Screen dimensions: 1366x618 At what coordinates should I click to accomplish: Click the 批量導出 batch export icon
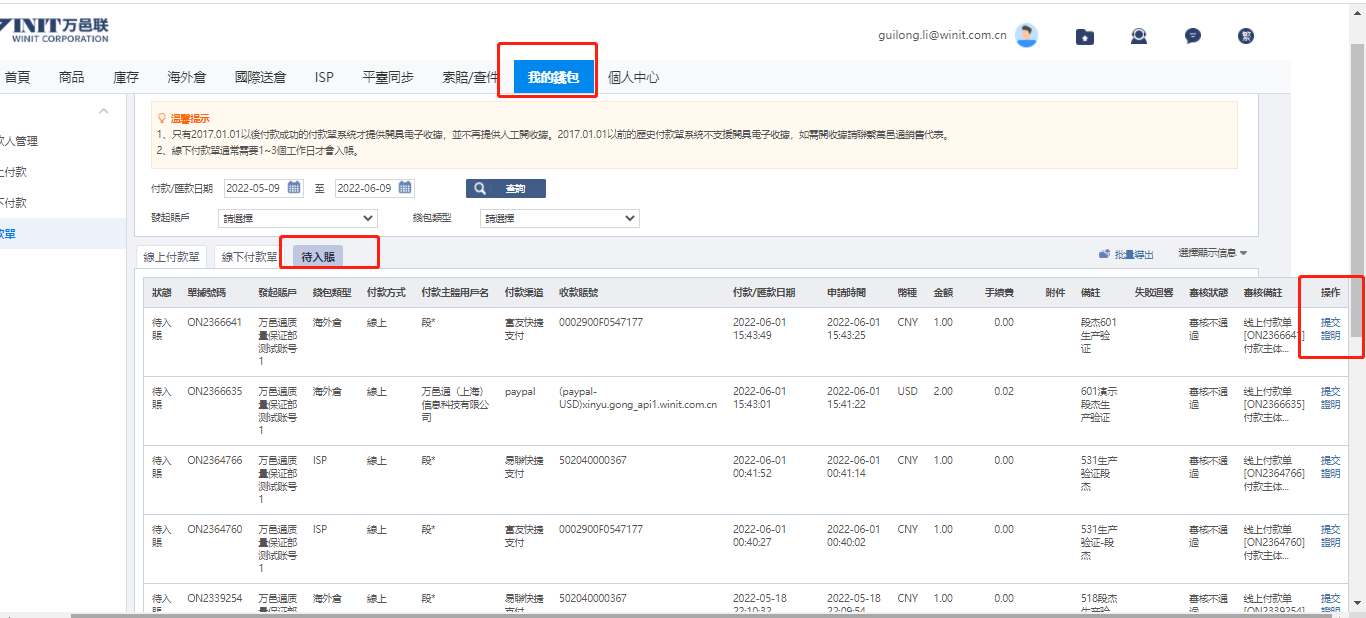(1104, 255)
